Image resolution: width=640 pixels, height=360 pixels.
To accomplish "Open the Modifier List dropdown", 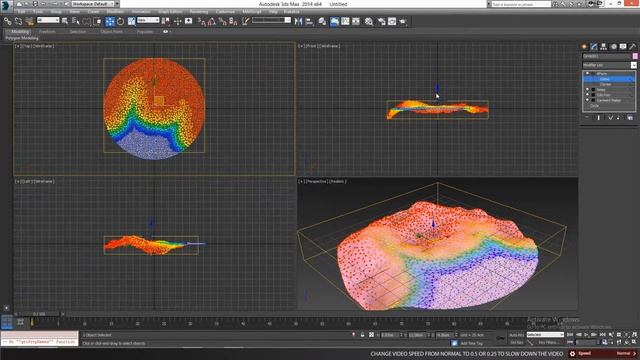I will coord(609,65).
